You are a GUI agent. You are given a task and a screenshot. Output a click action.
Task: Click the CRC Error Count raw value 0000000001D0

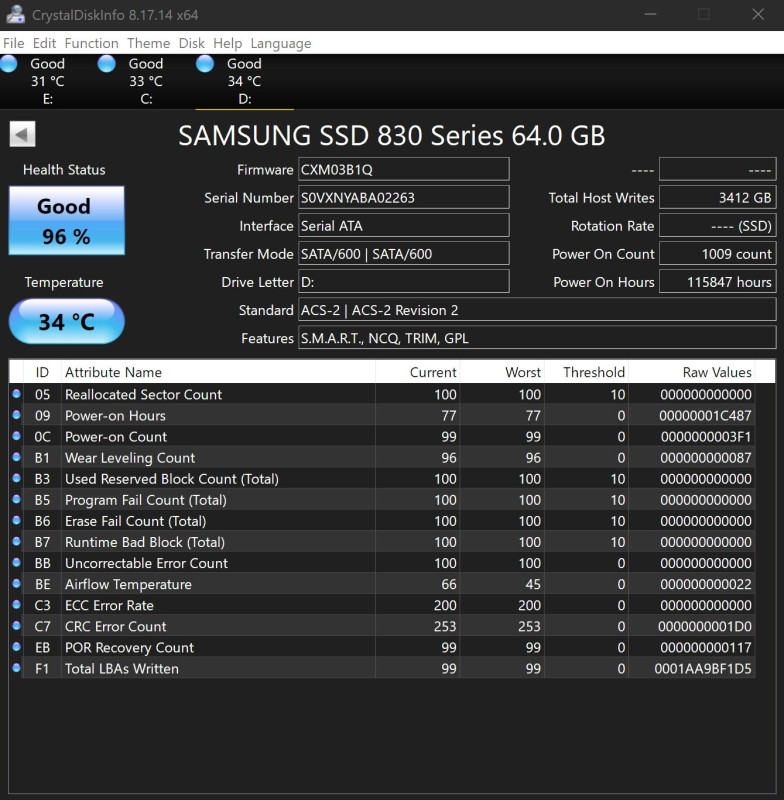coord(704,626)
